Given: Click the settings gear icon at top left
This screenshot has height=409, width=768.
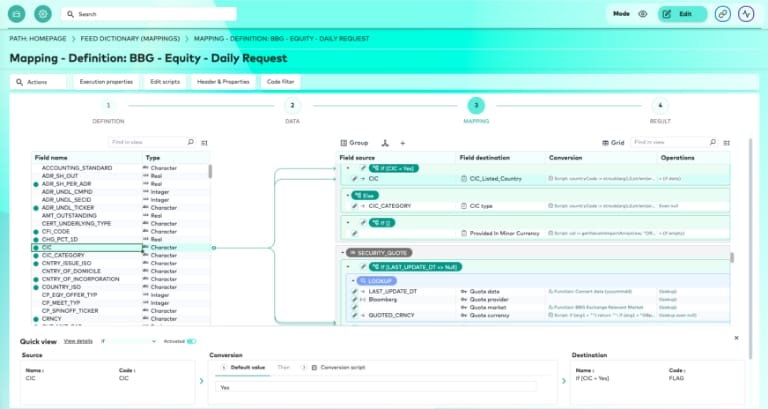Looking at the screenshot, I should click(x=42, y=14).
